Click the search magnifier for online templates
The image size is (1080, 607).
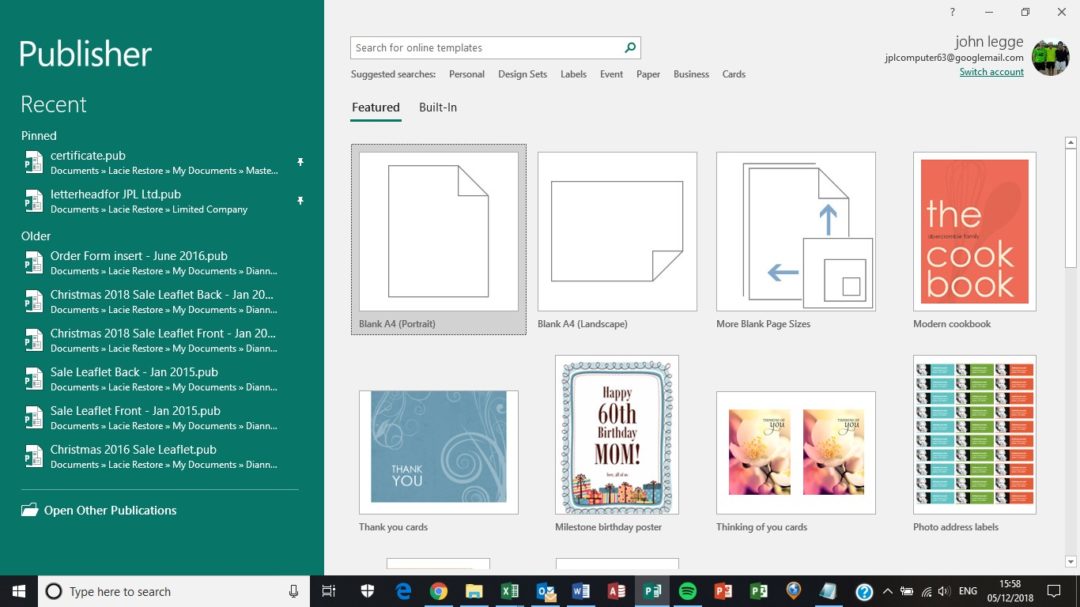coord(629,47)
